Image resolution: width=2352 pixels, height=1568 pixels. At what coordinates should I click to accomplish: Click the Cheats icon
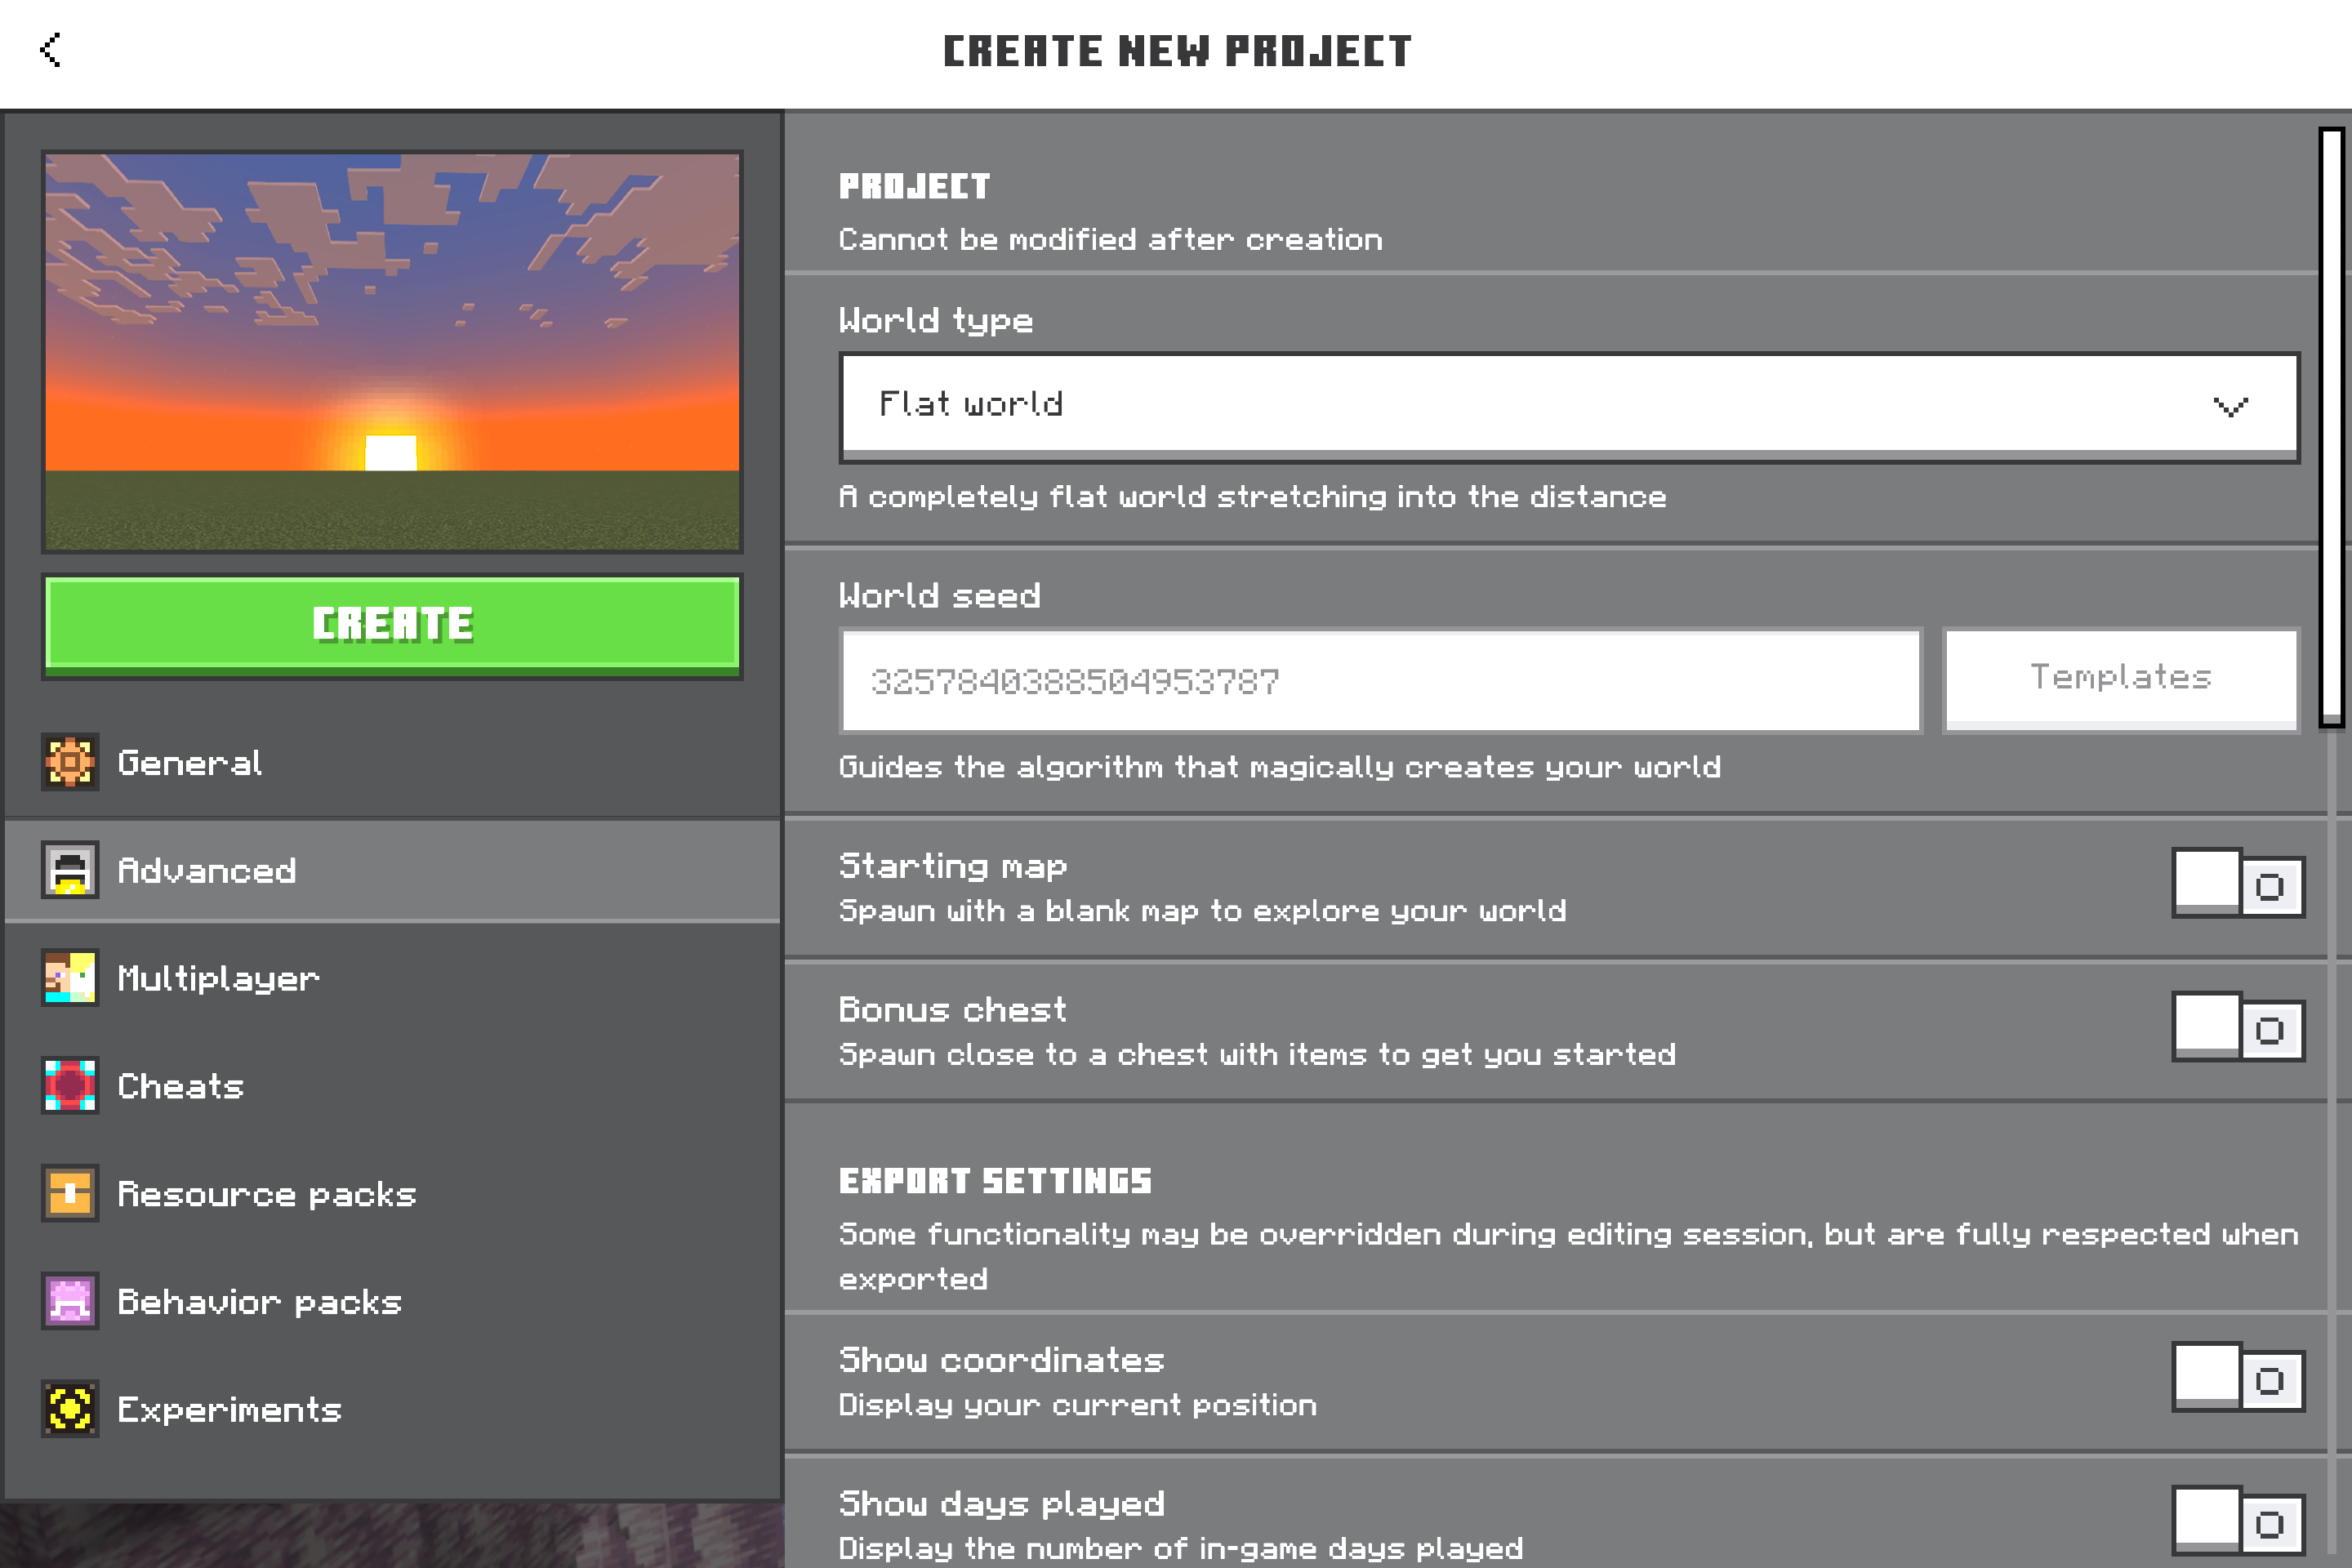point(70,1086)
